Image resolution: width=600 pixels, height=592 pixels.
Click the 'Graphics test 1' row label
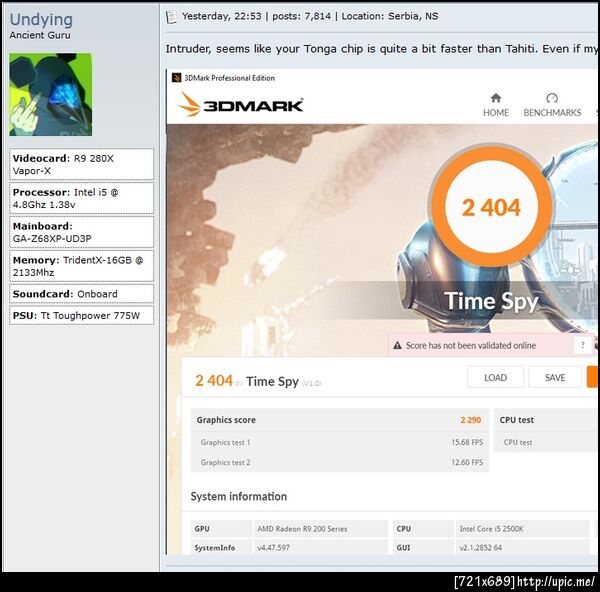coord(225,442)
